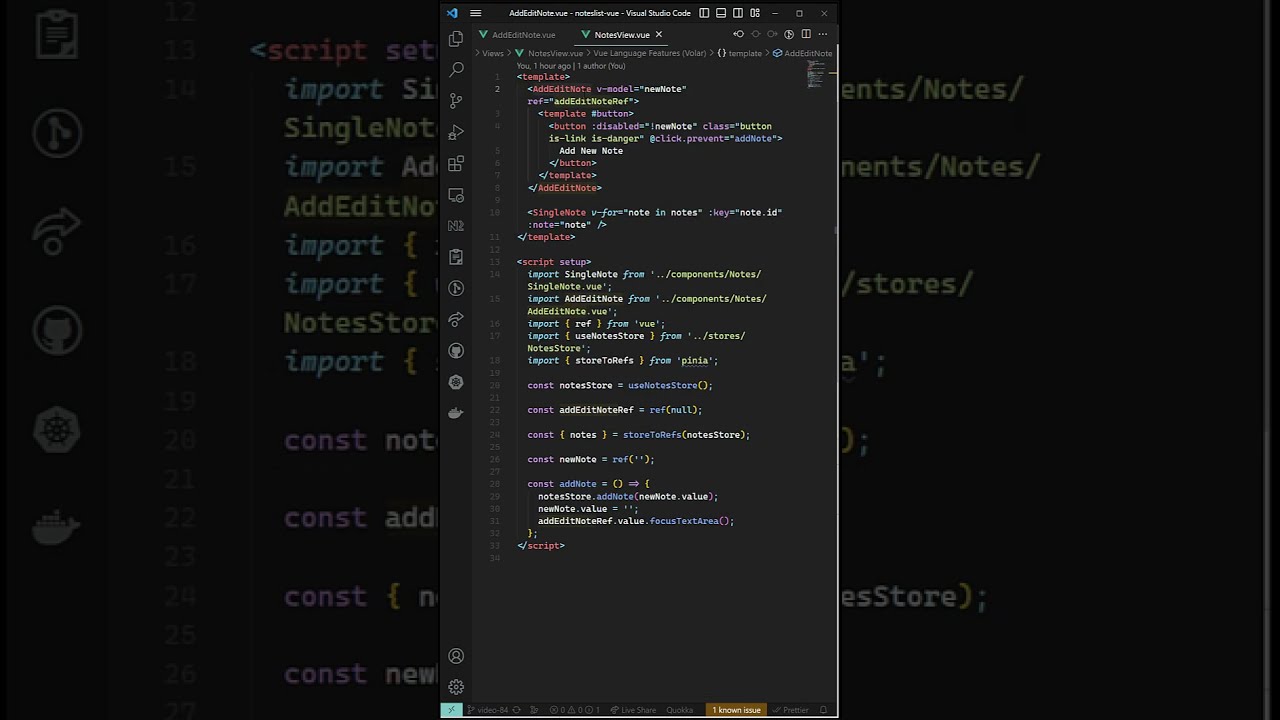Open the Accounts menu icon
The image size is (1280, 720).
click(456, 656)
